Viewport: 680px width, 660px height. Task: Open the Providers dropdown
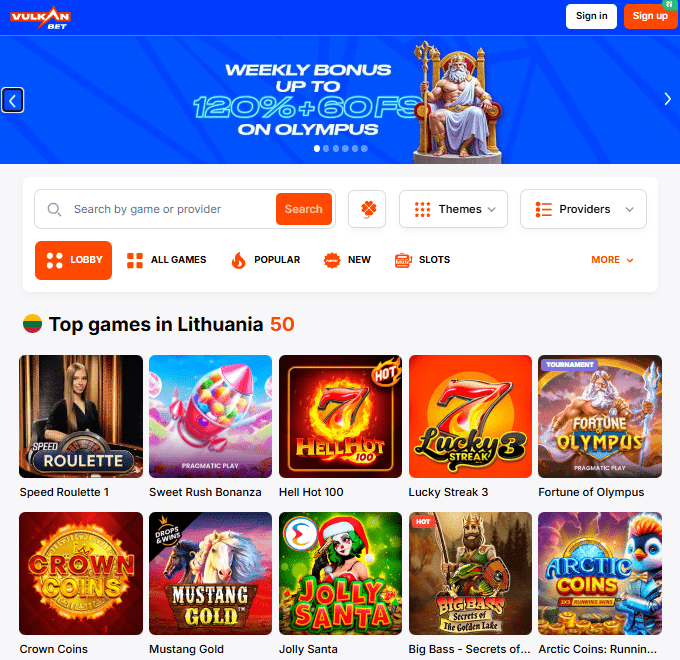(583, 209)
